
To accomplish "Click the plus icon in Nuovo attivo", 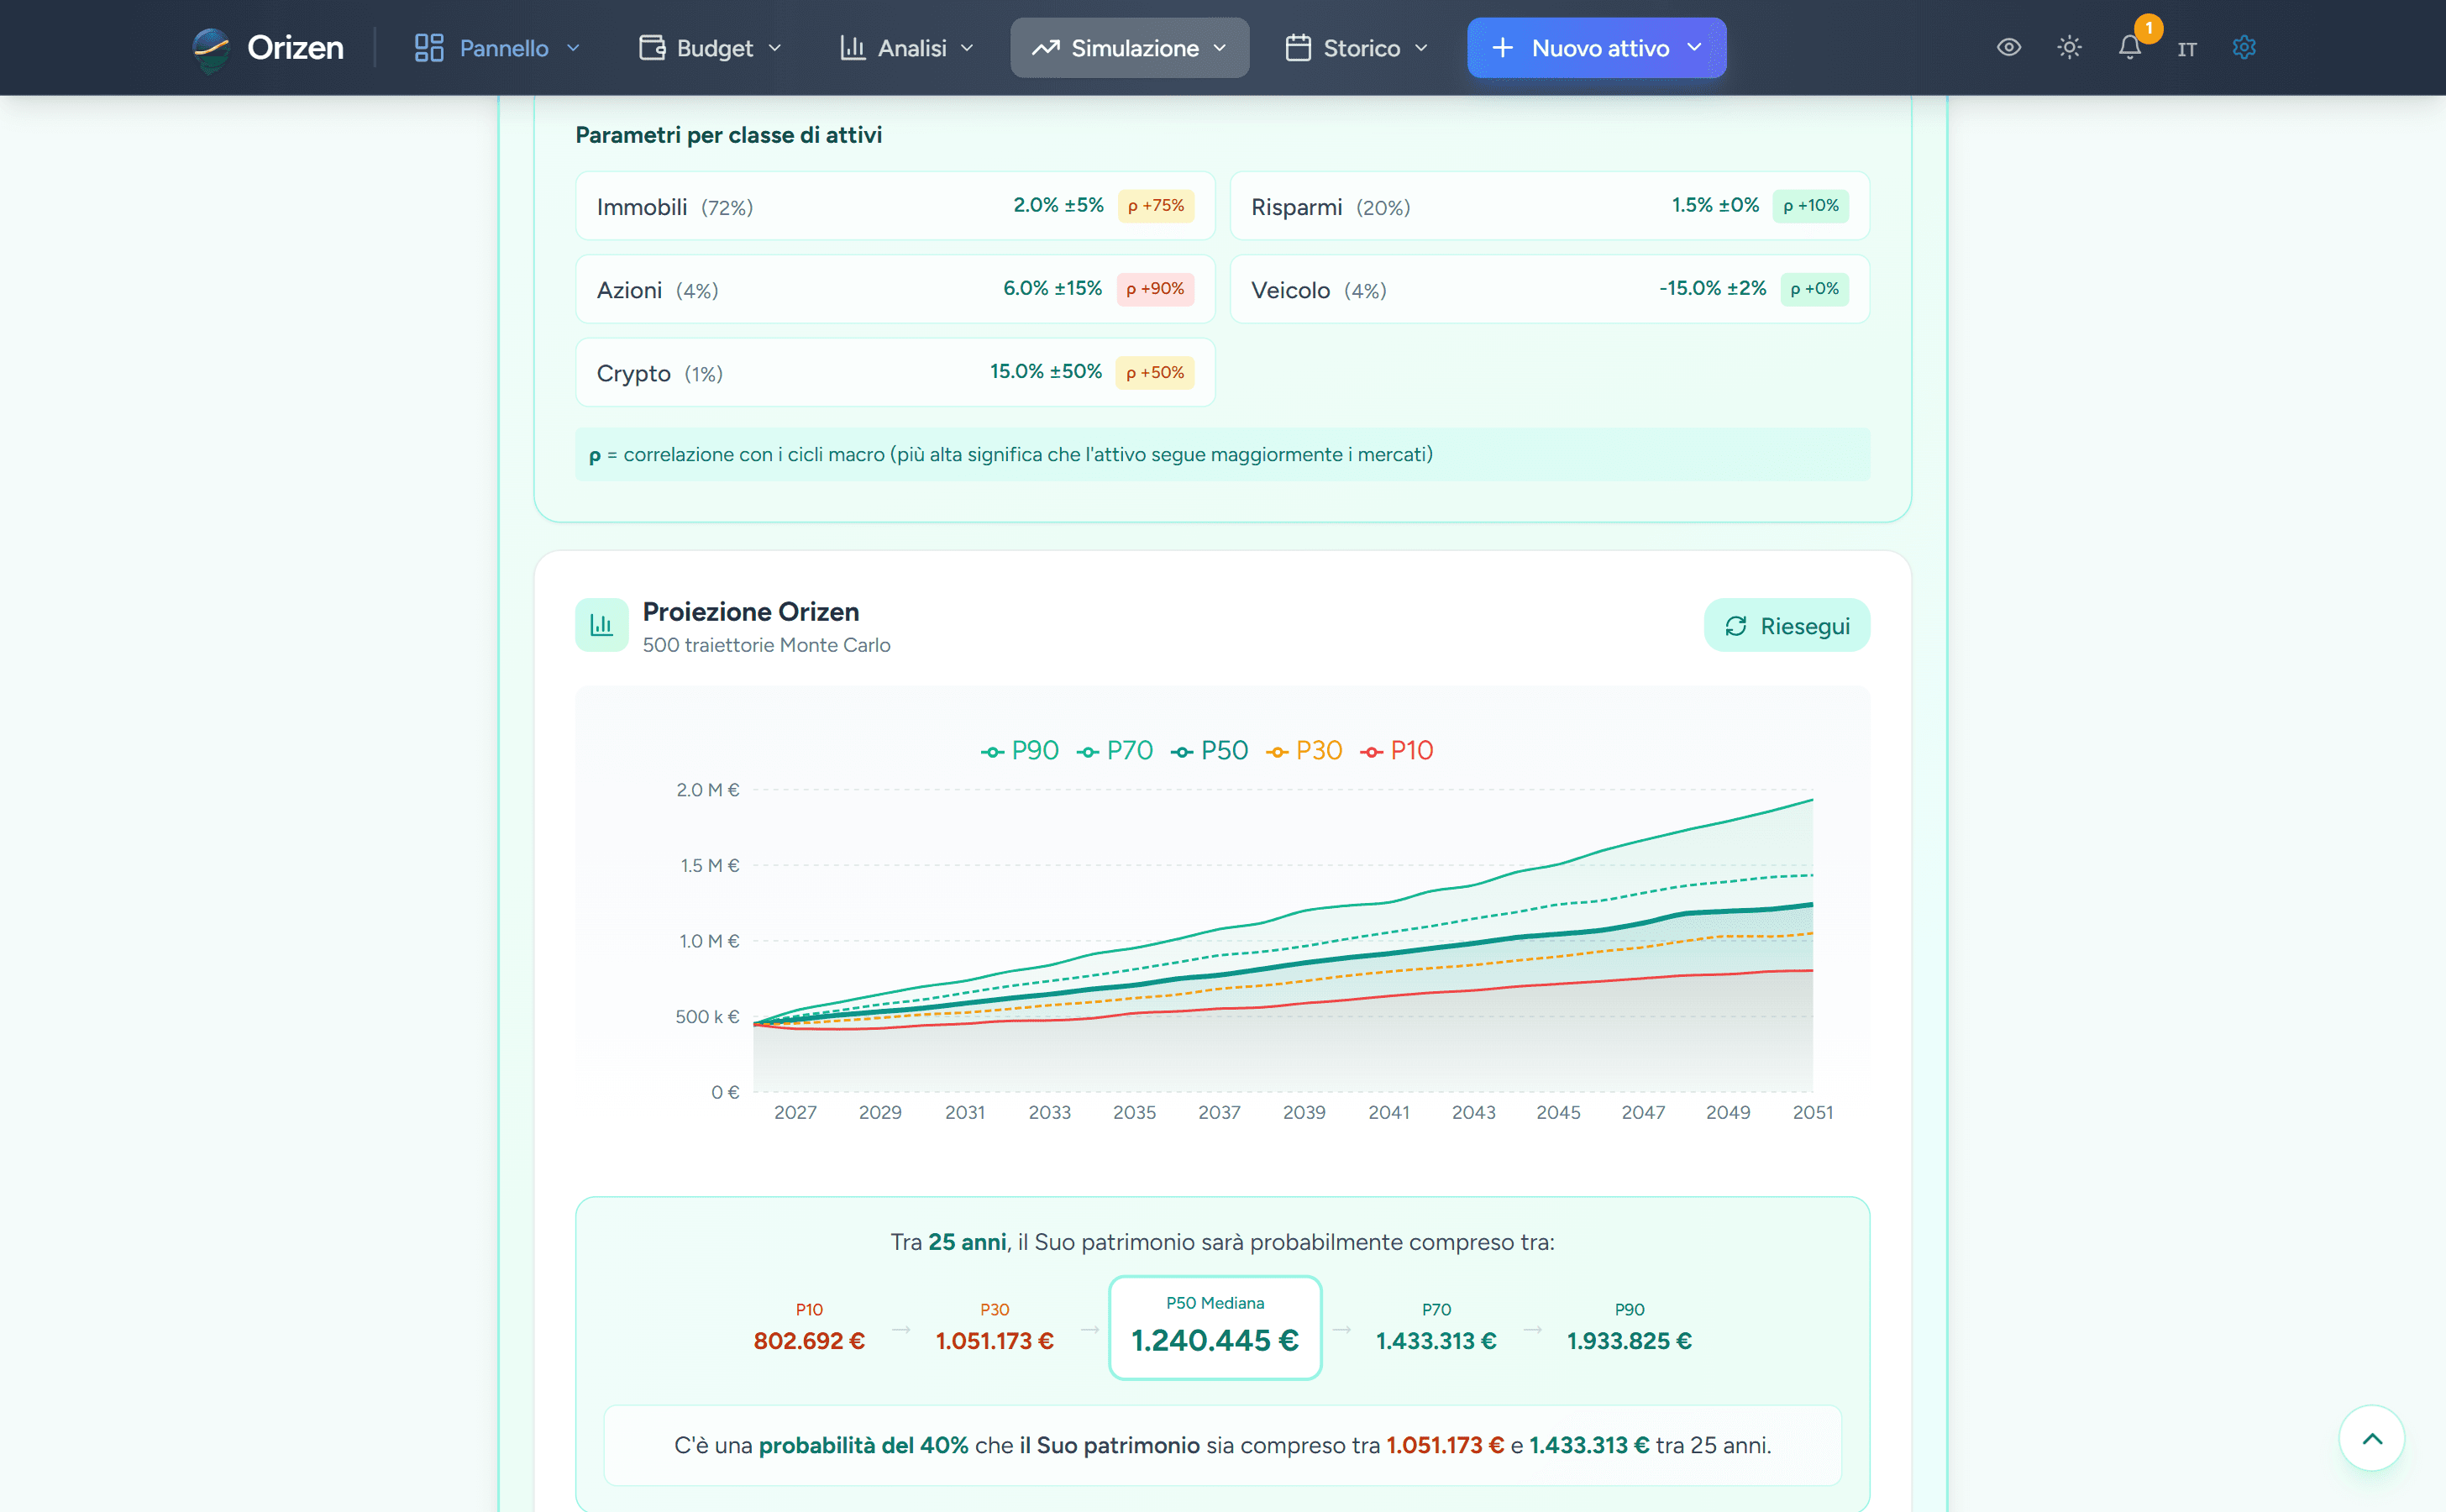I will 1502,48.
